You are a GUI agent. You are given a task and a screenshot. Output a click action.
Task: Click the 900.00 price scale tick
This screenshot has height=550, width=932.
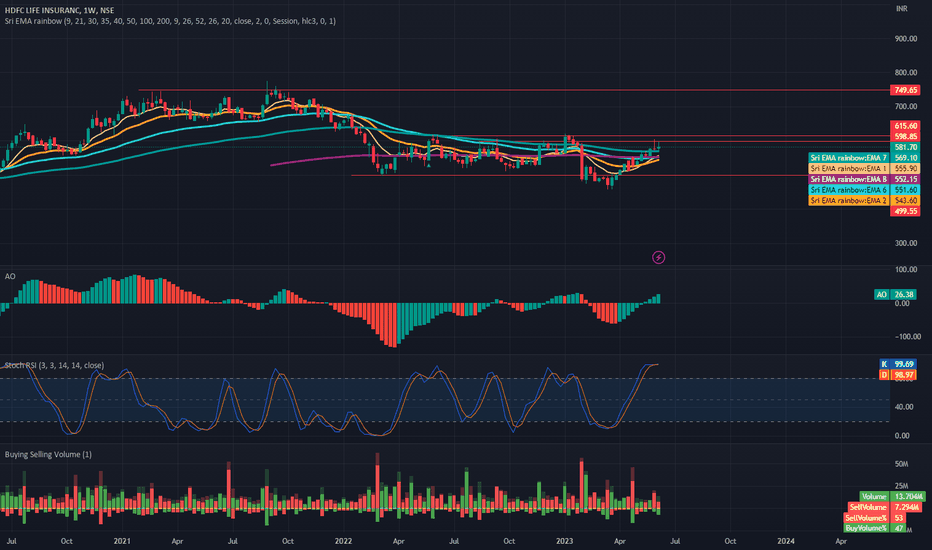click(x=906, y=39)
